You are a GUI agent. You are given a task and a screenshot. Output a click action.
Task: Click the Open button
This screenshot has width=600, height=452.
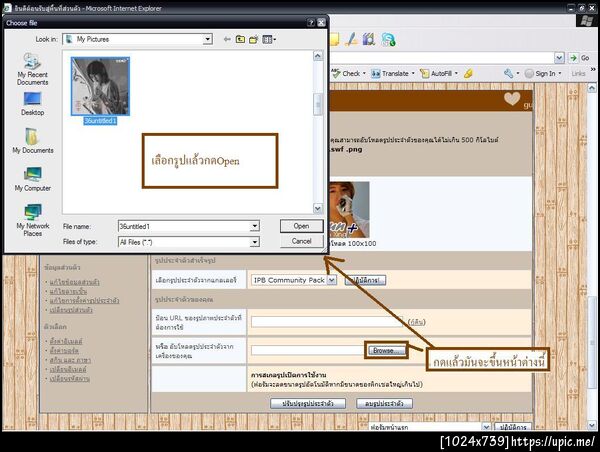[x=302, y=226]
